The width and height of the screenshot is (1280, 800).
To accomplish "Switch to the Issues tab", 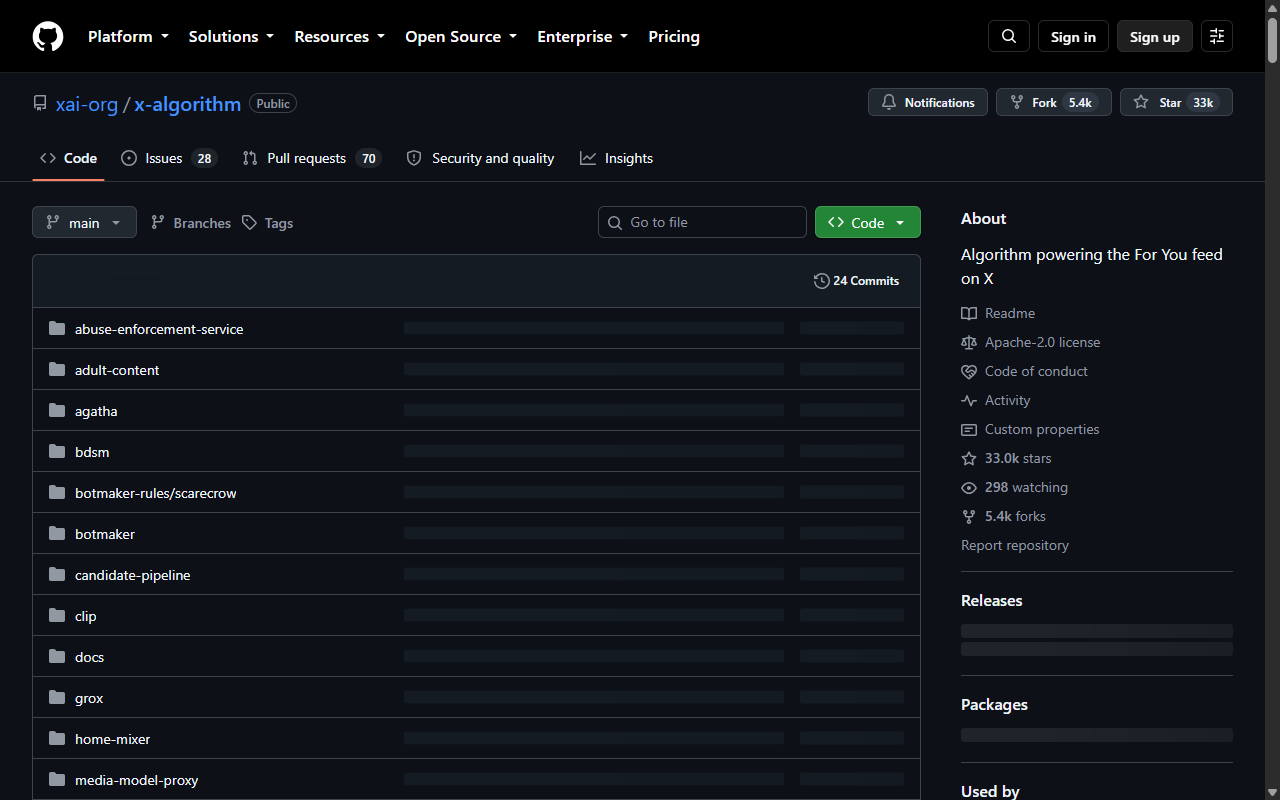I will [169, 158].
